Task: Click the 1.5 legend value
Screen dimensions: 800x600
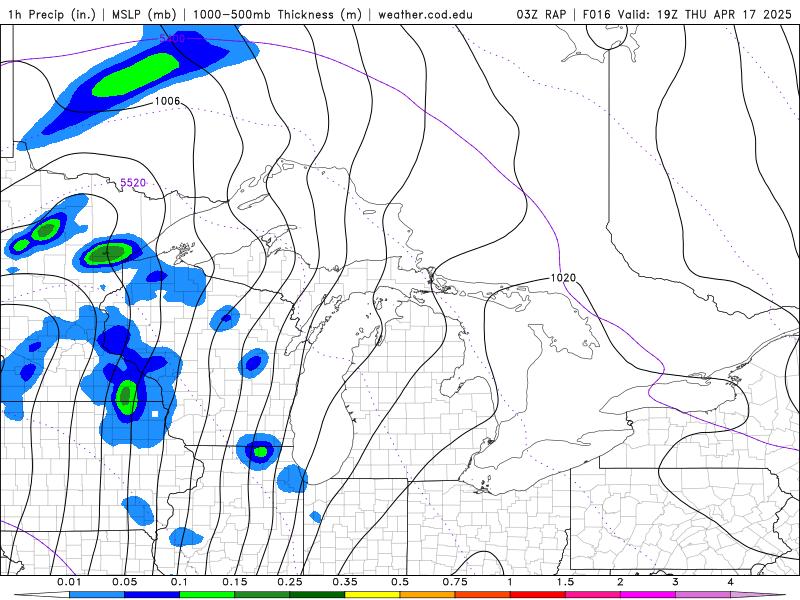Action: coord(565,582)
